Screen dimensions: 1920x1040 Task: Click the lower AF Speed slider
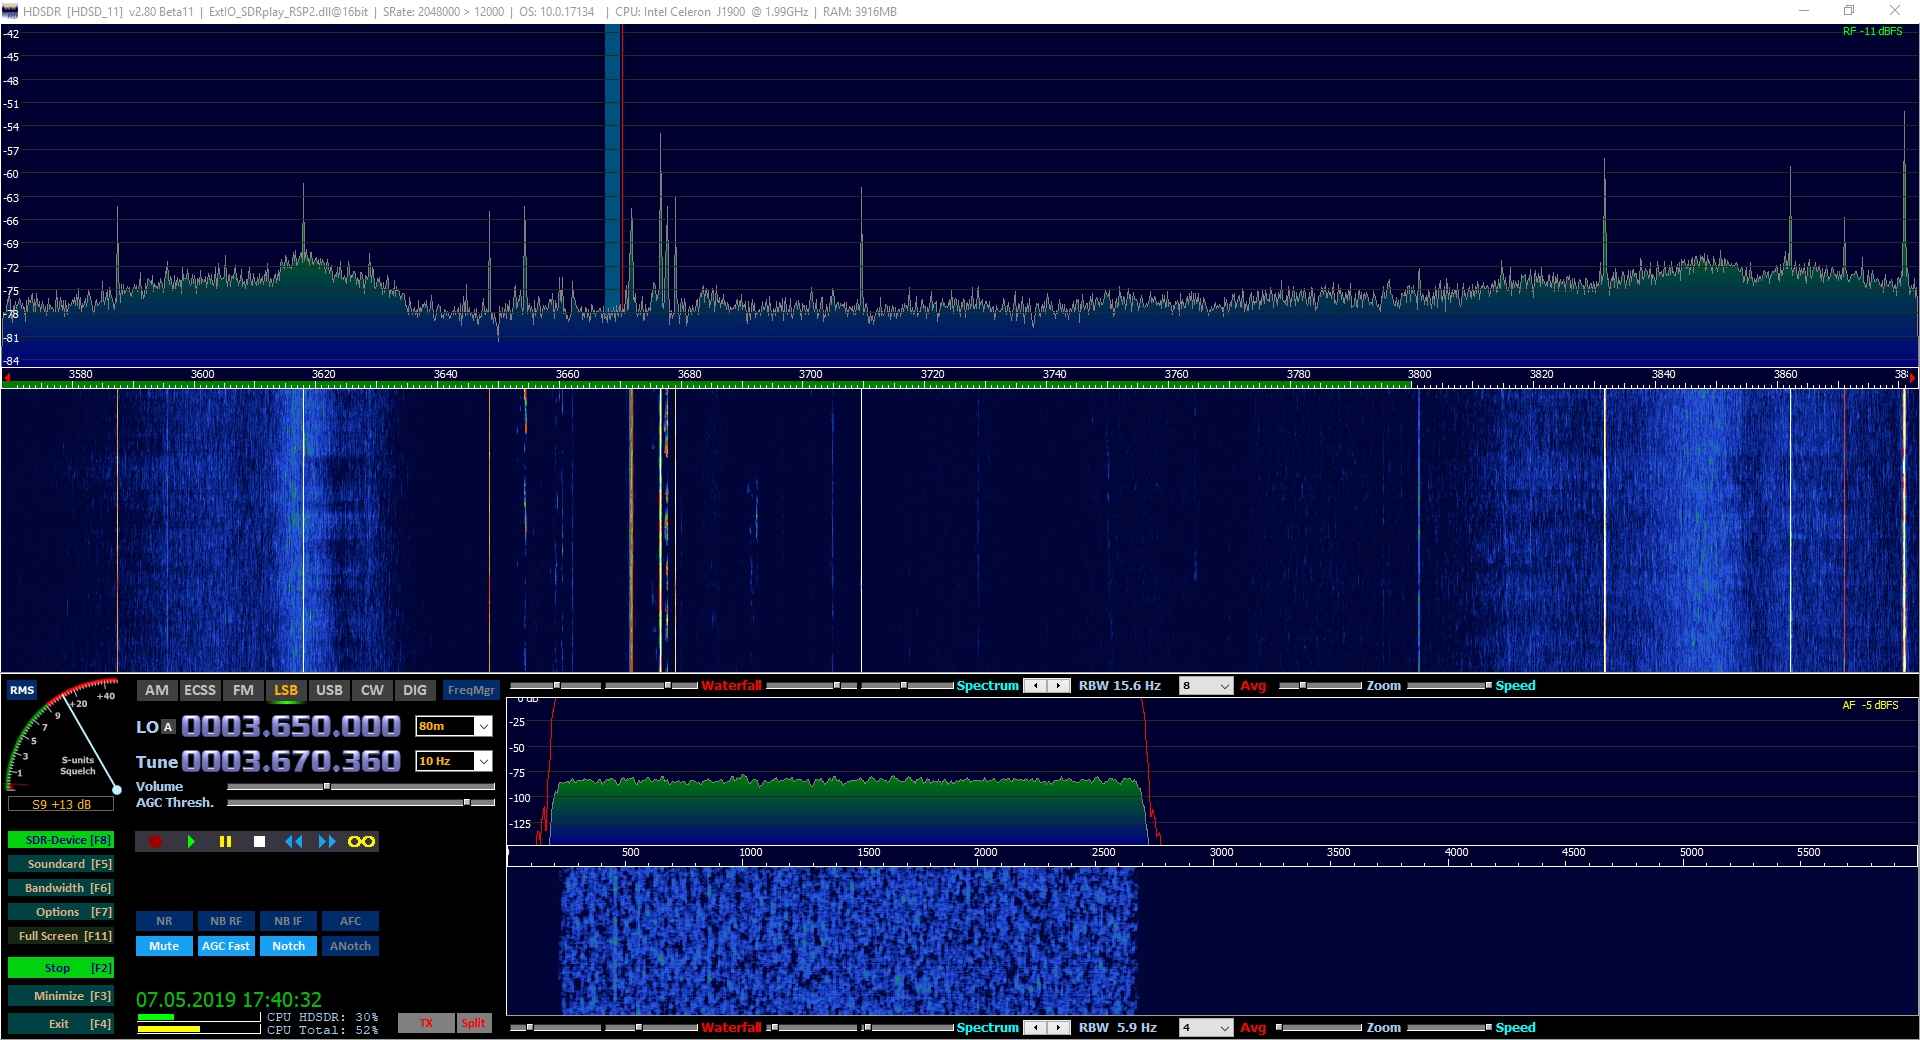(1449, 1028)
